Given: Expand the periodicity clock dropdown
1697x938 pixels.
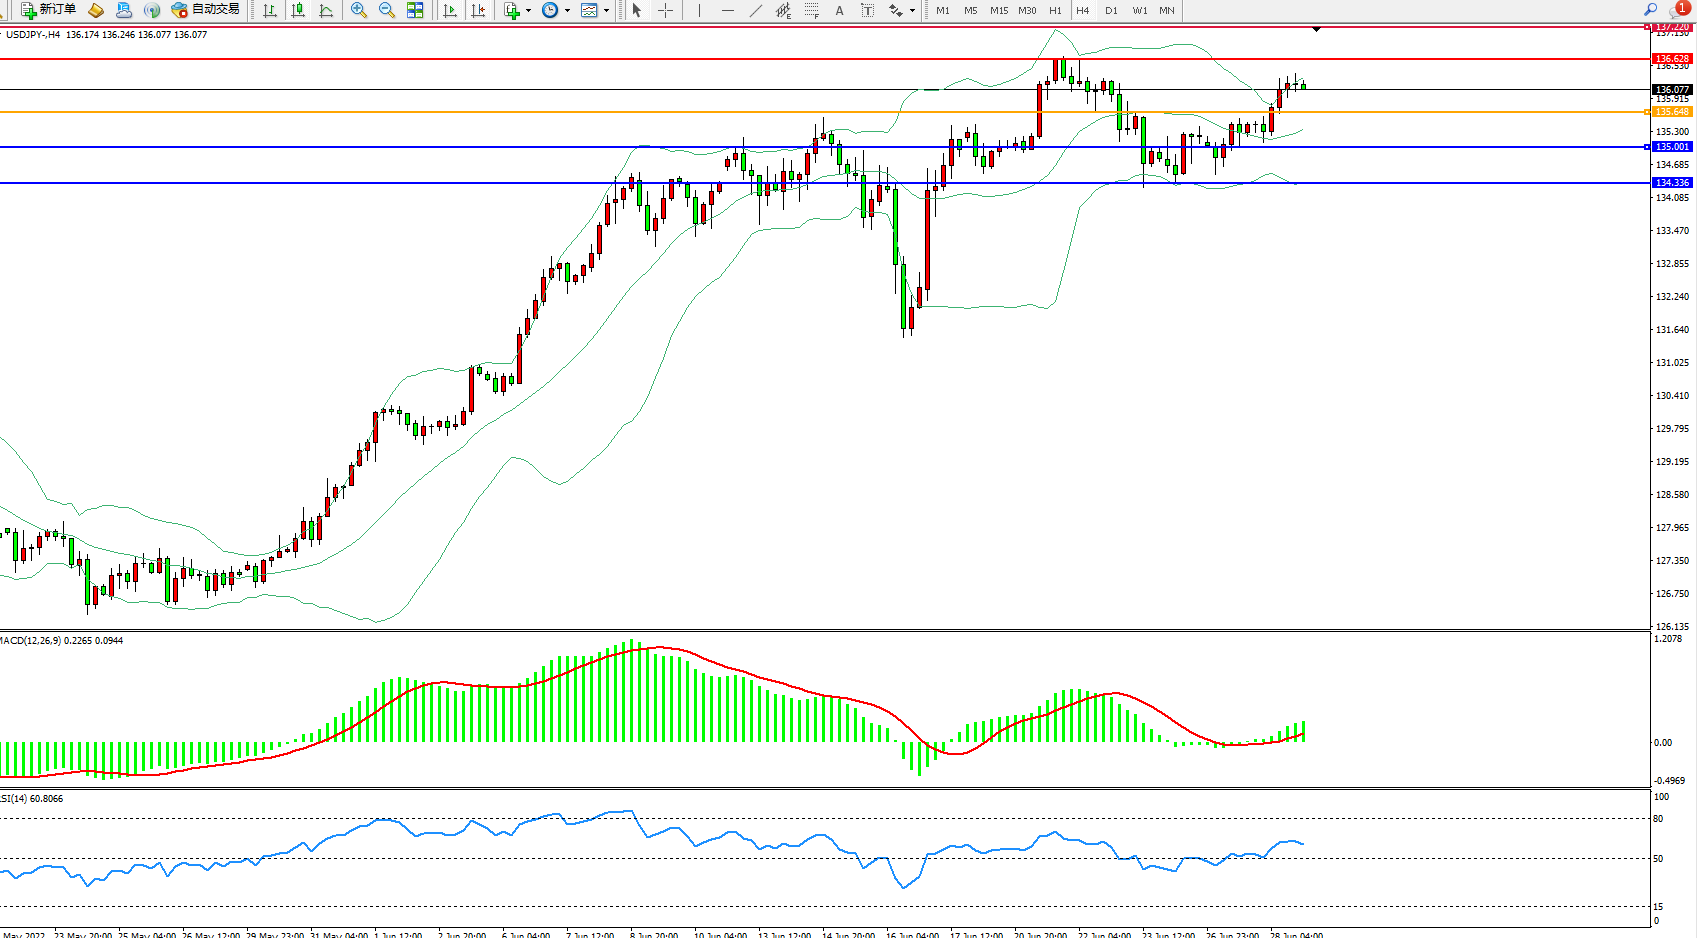Looking at the screenshot, I should (x=567, y=10).
